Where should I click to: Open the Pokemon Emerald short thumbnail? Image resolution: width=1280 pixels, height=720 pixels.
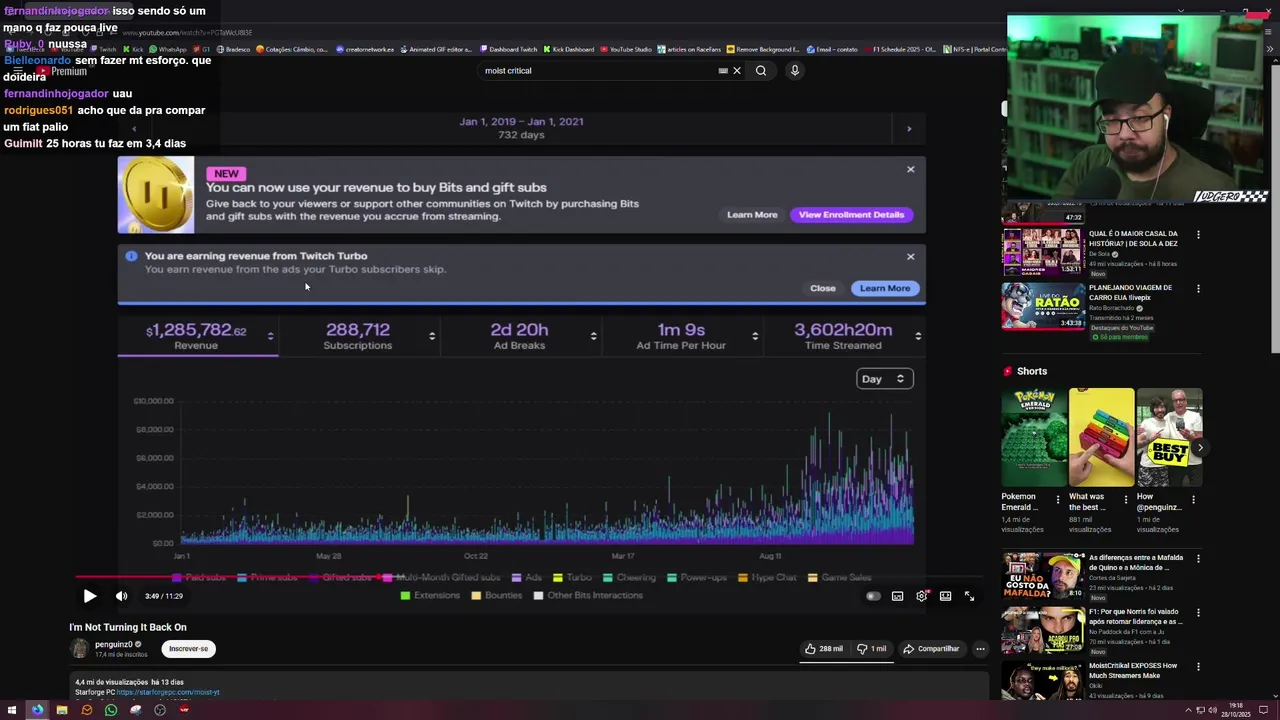1034,437
